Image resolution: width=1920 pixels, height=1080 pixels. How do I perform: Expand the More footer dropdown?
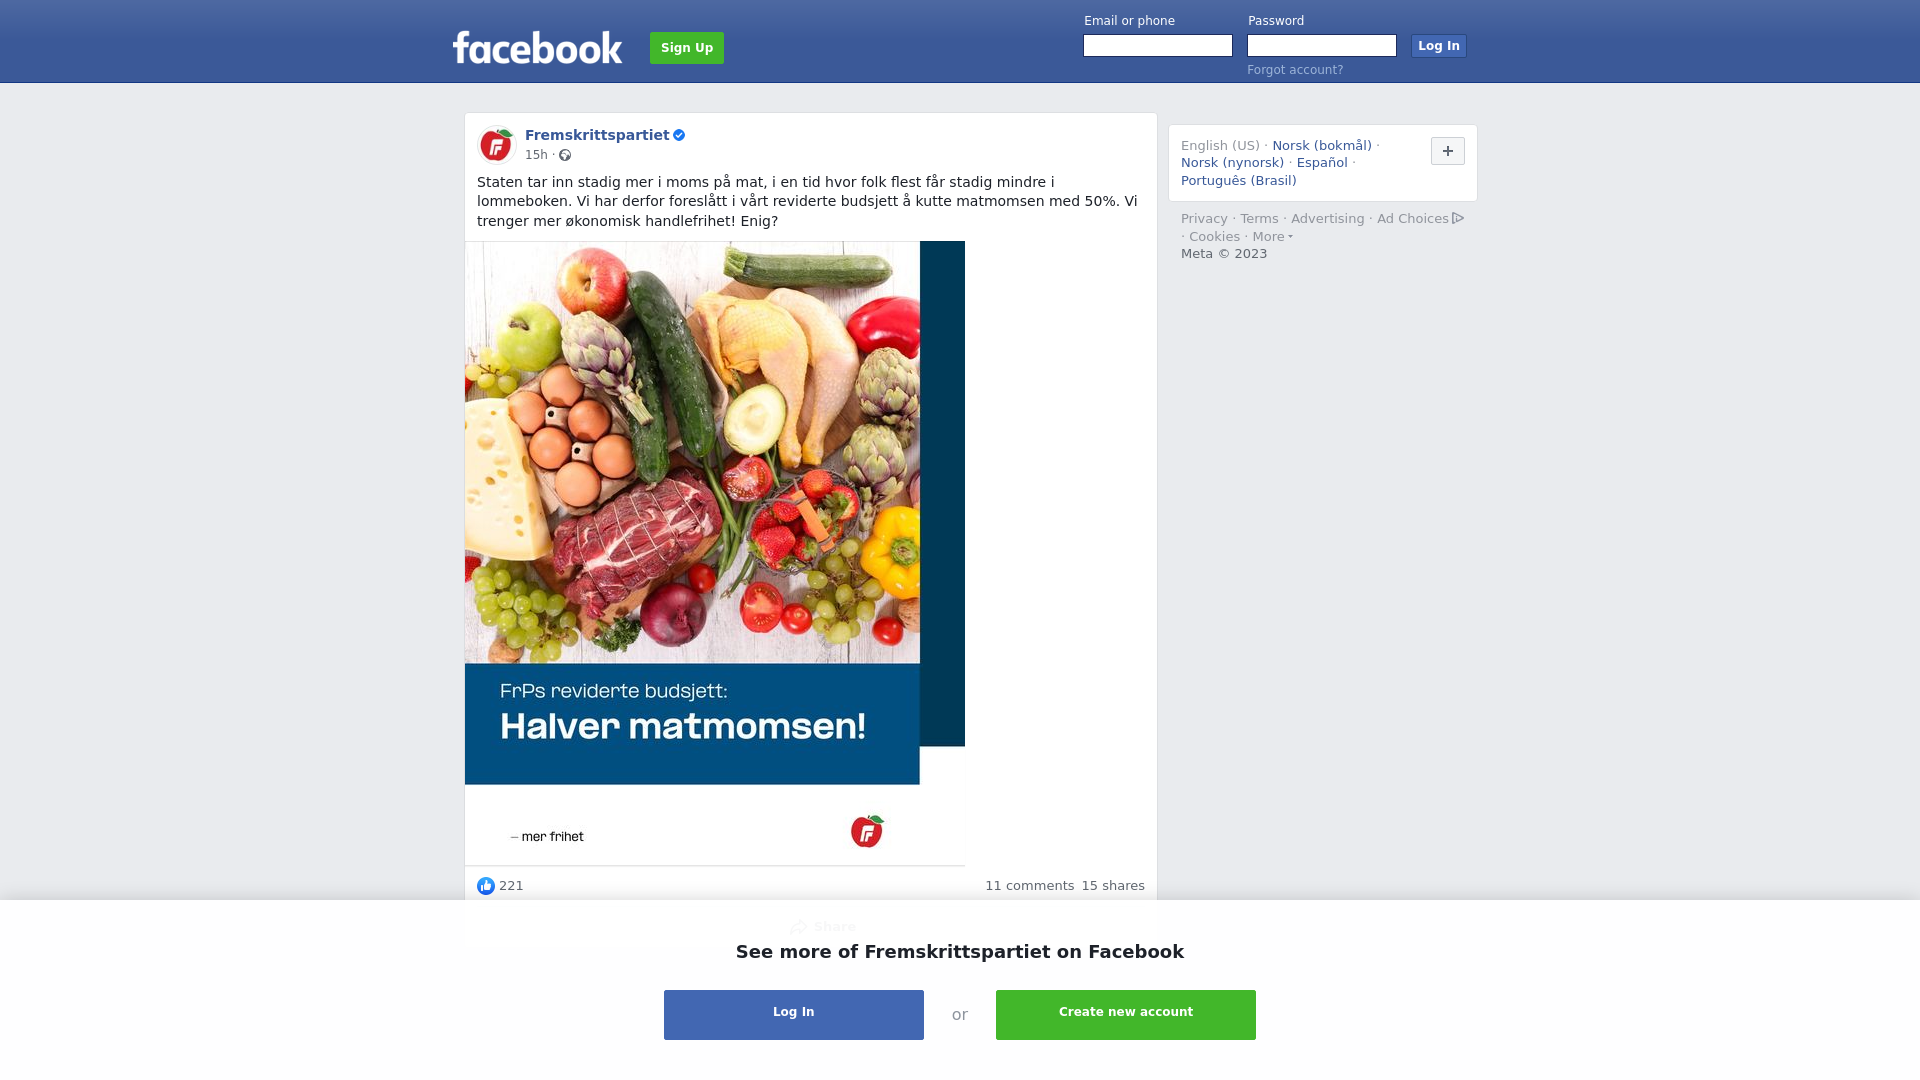(1272, 237)
